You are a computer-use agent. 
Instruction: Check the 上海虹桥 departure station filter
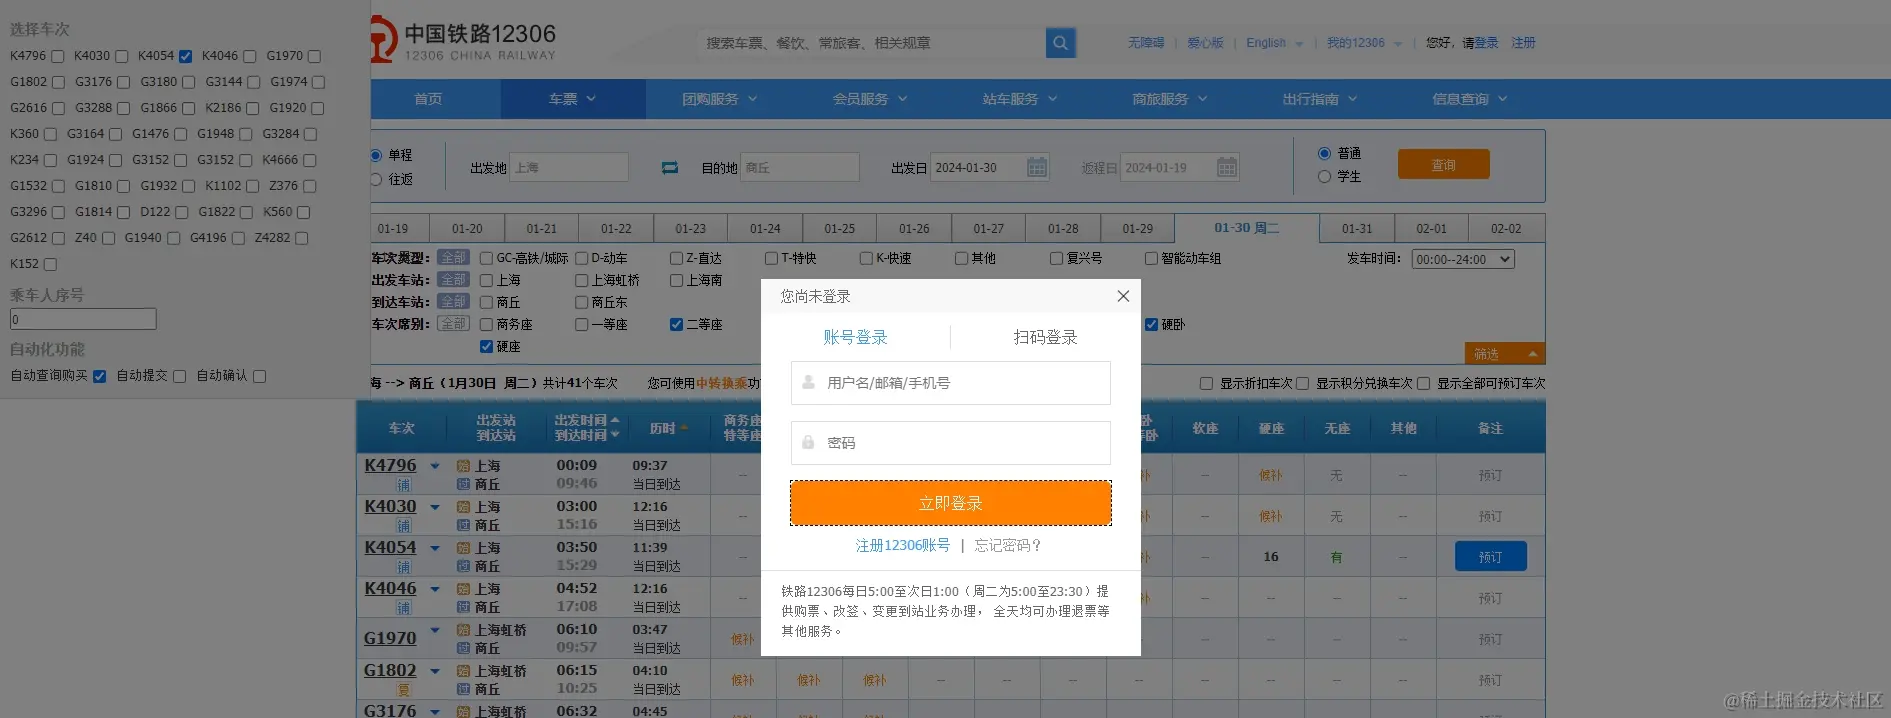[581, 280]
